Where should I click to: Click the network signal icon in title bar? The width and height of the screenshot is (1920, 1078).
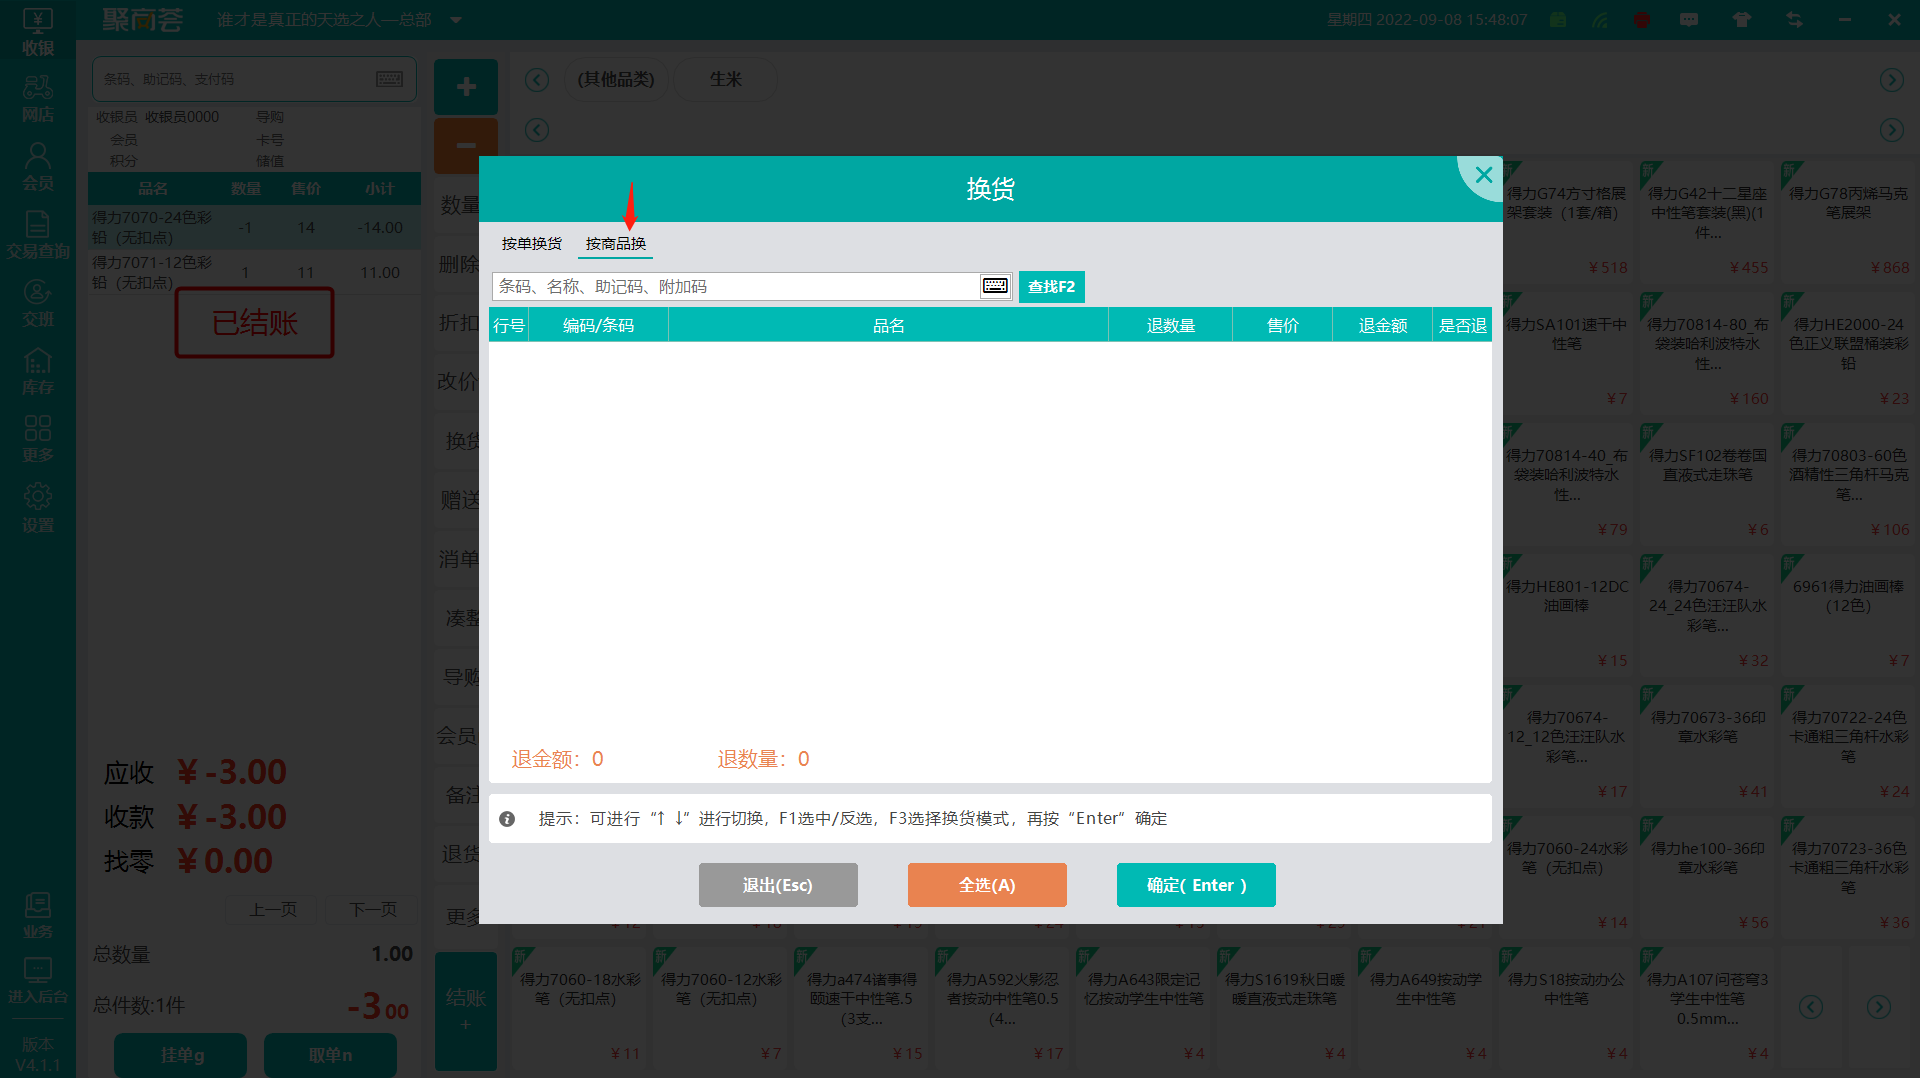[1600, 20]
